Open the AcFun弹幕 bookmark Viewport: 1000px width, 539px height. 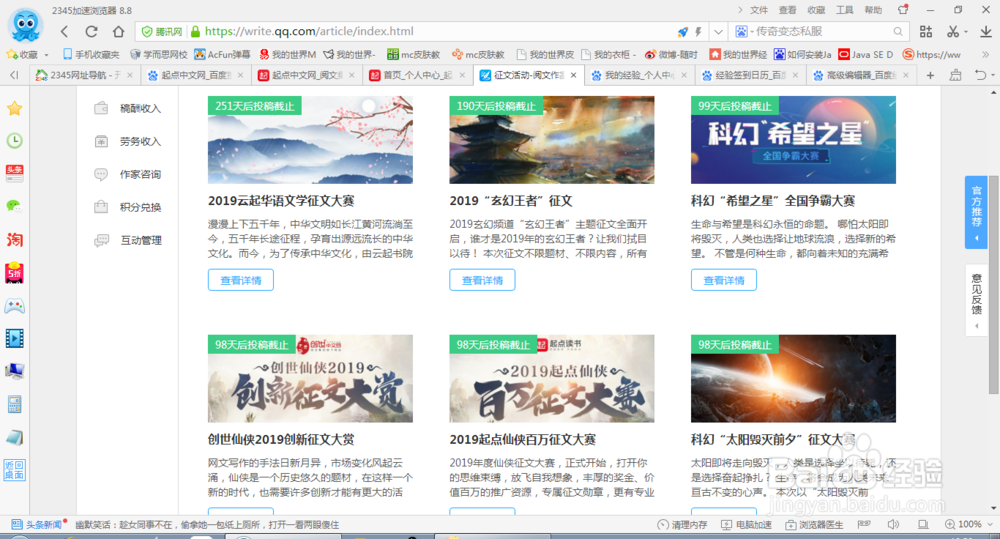pyautogui.click(x=223, y=55)
